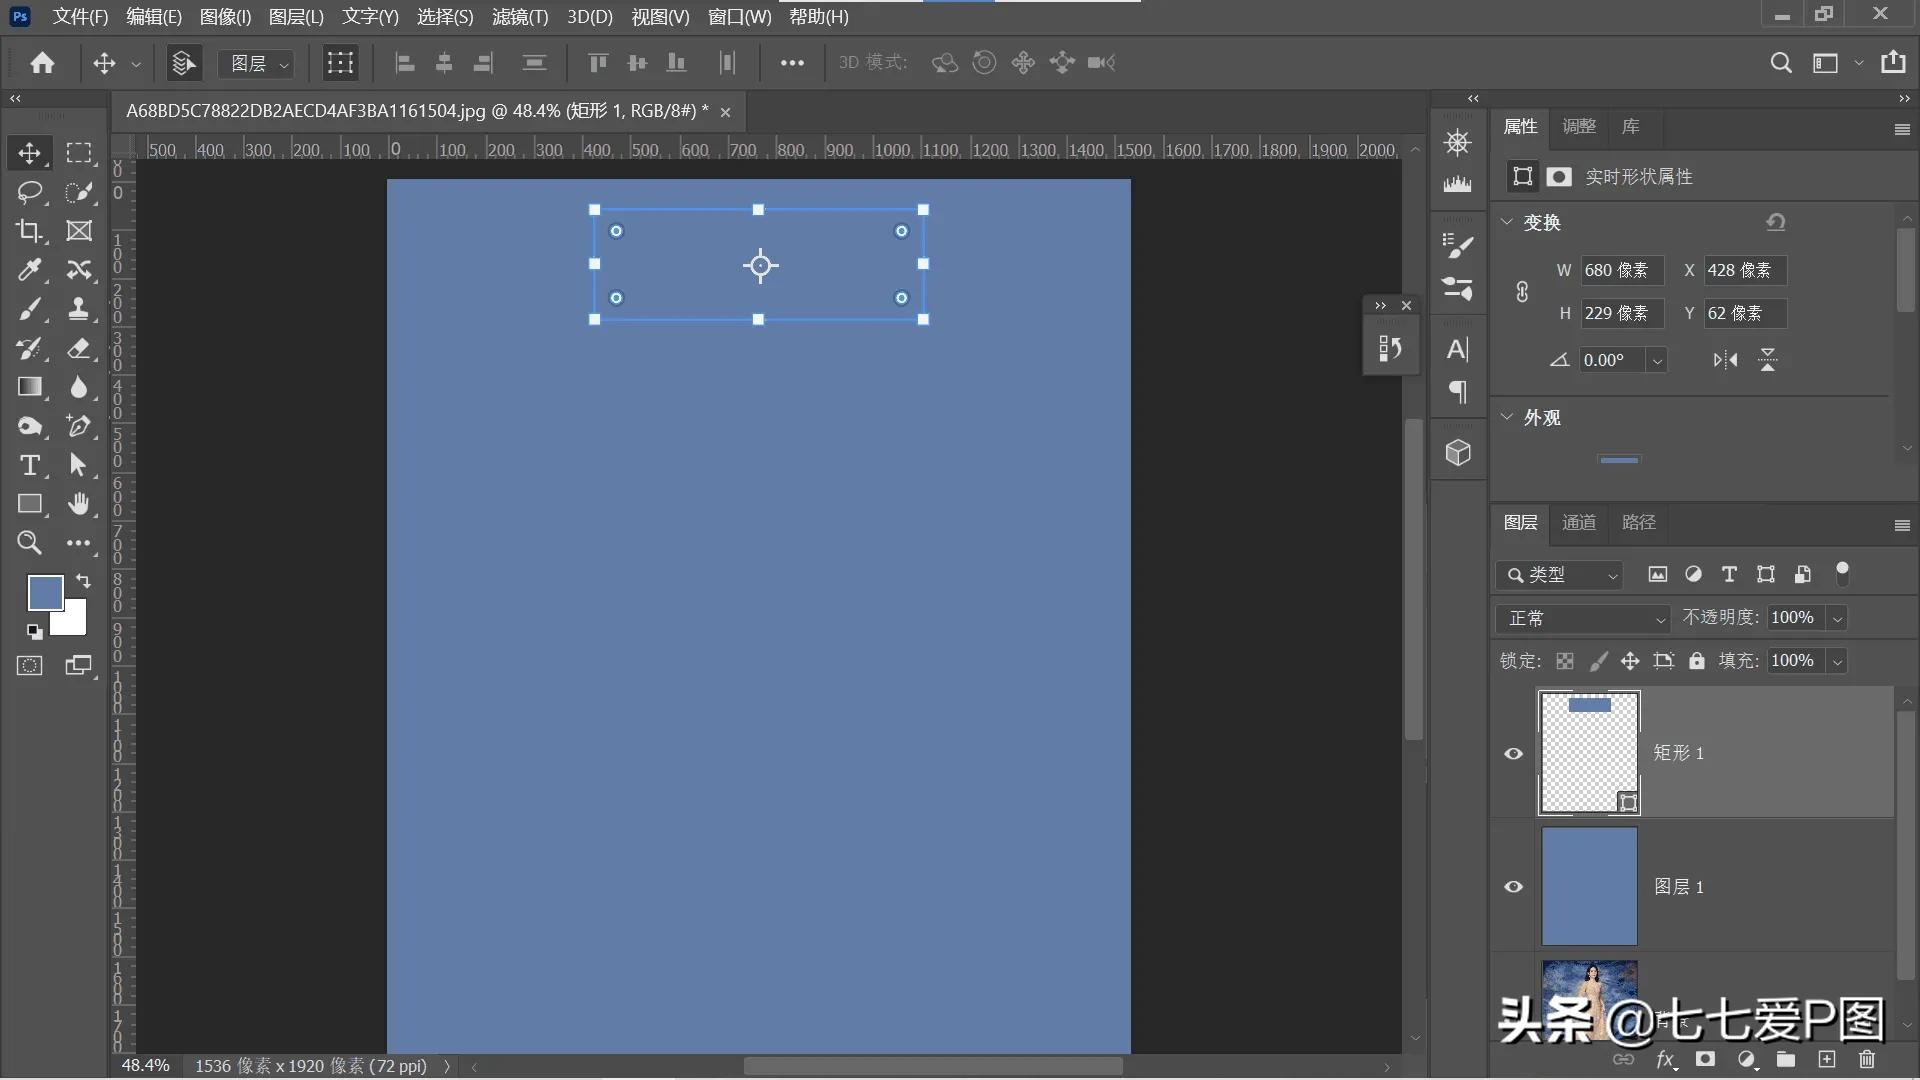Select the Crop tool
1920x1080 pixels.
(x=29, y=231)
